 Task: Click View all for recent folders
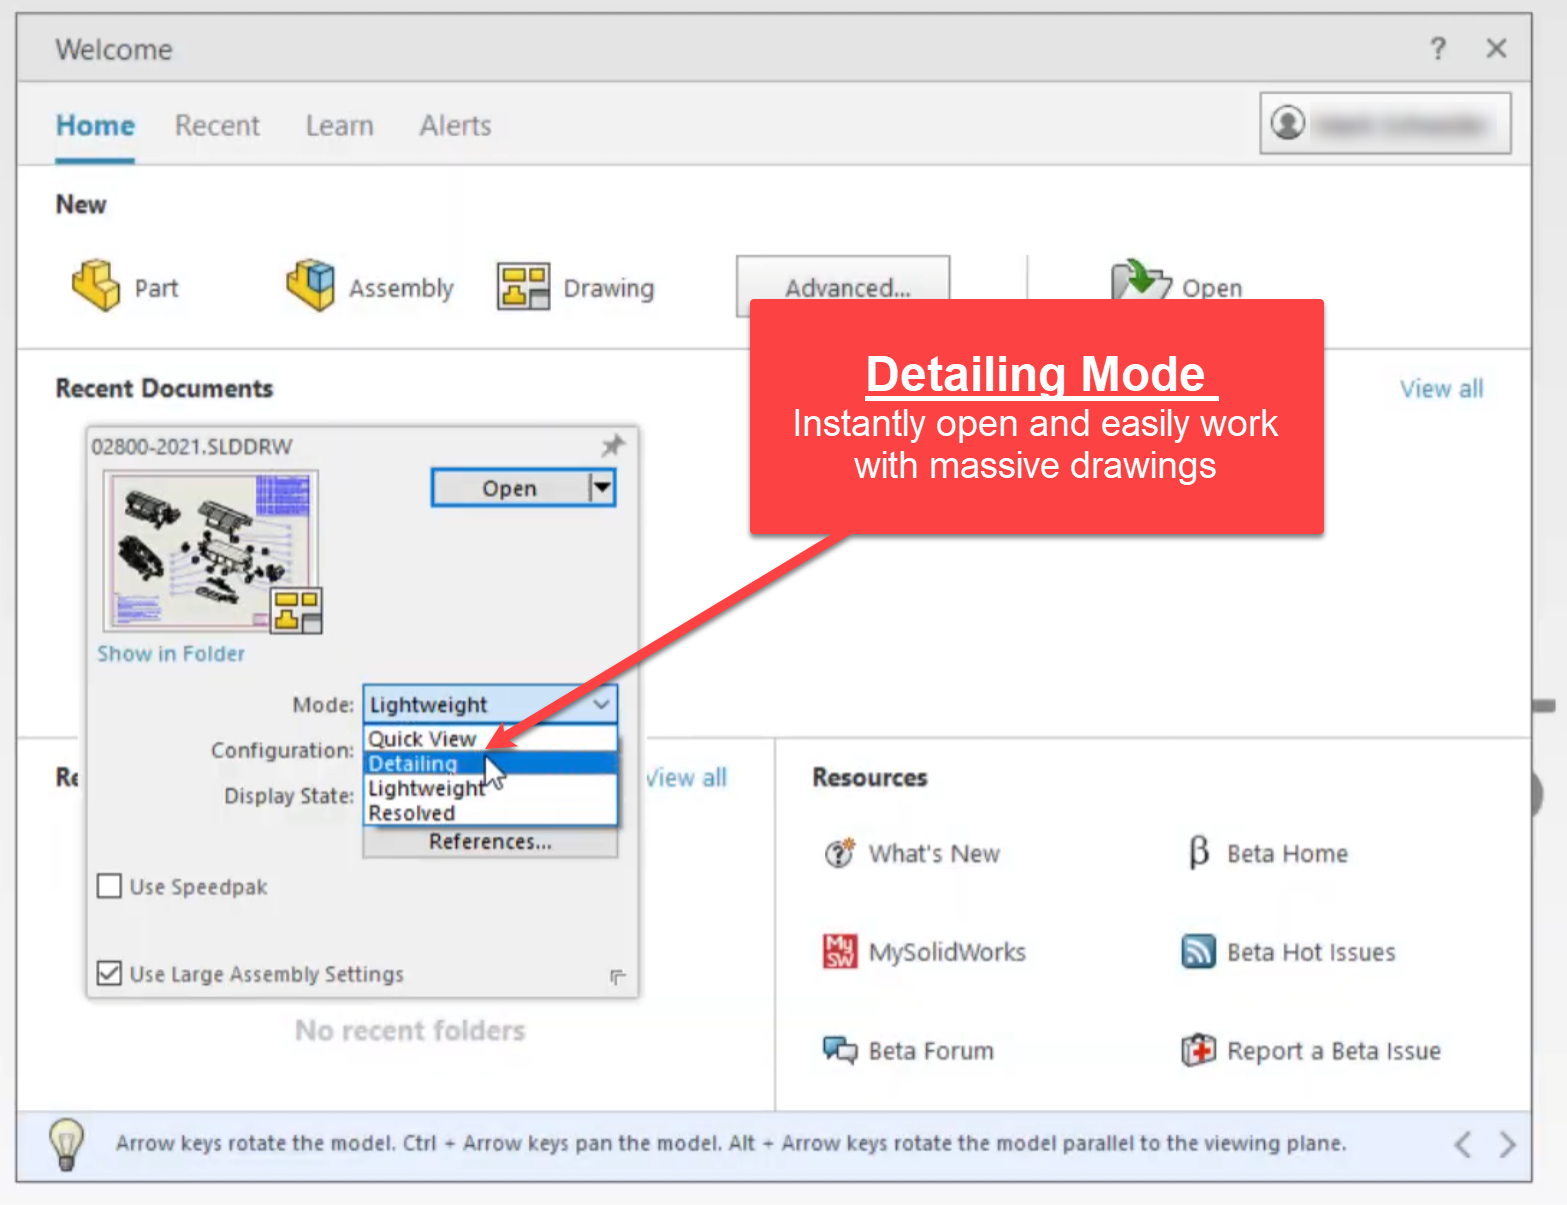click(x=686, y=777)
